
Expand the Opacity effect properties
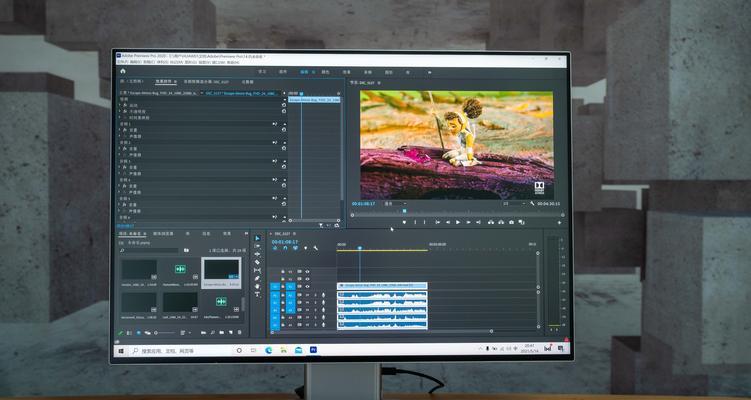(120, 111)
